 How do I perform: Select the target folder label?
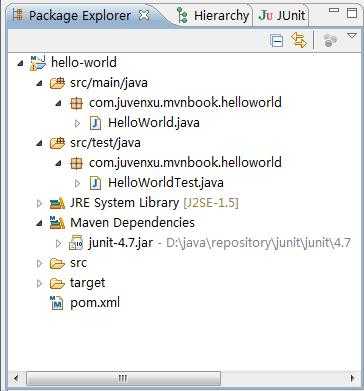point(87,283)
